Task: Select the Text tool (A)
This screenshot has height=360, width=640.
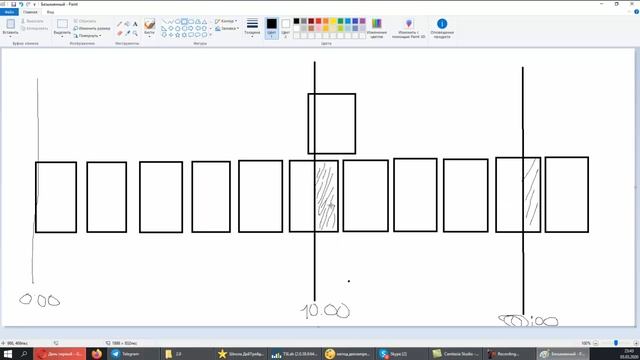Action: [x=135, y=24]
